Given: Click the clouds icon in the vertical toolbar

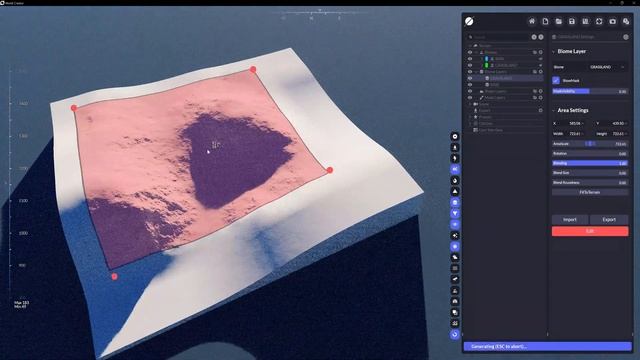Looking at the screenshot, I should (x=455, y=258).
